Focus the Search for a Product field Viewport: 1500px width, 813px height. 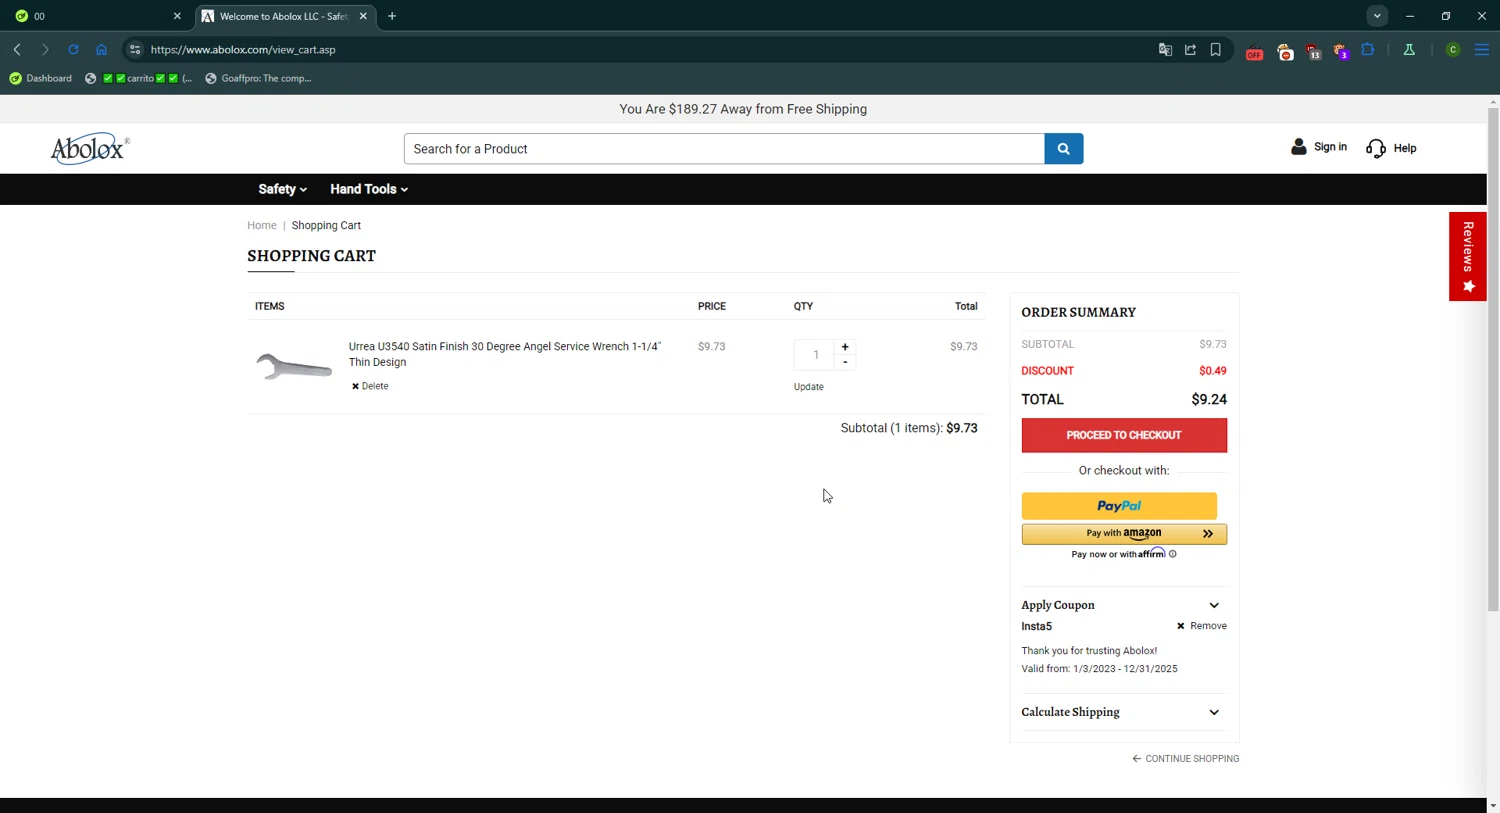pos(724,149)
